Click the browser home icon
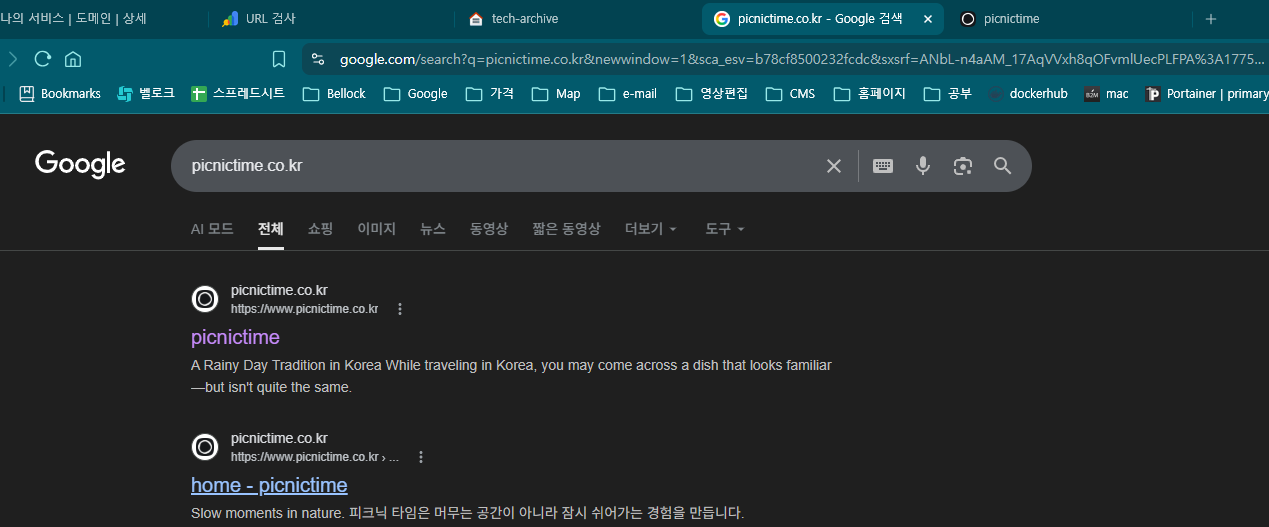 73,59
